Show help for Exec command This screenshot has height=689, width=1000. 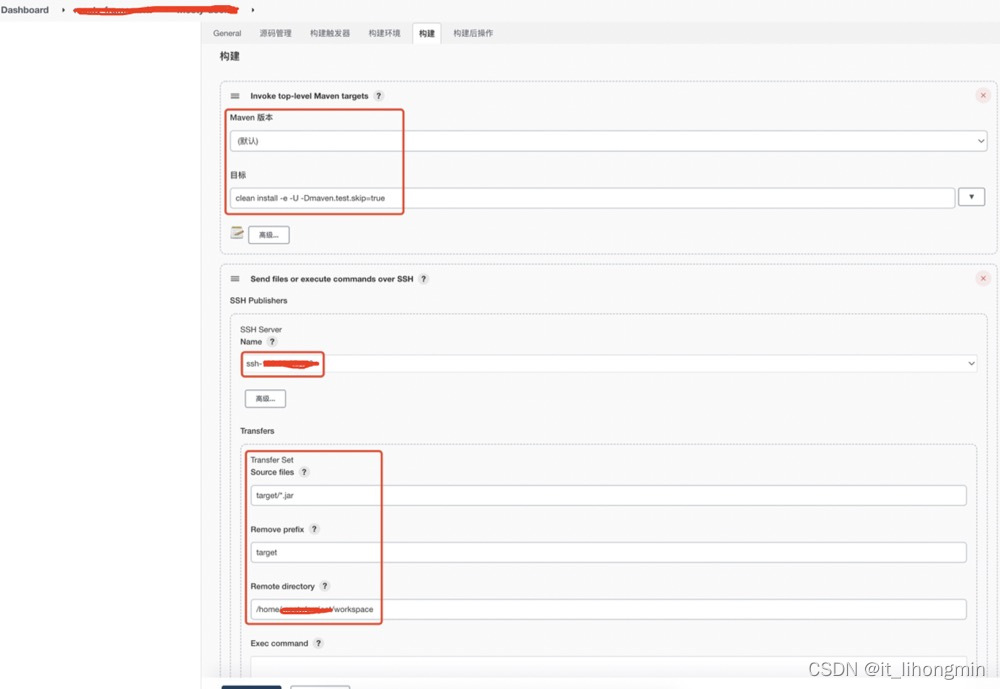[x=318, y=643]
